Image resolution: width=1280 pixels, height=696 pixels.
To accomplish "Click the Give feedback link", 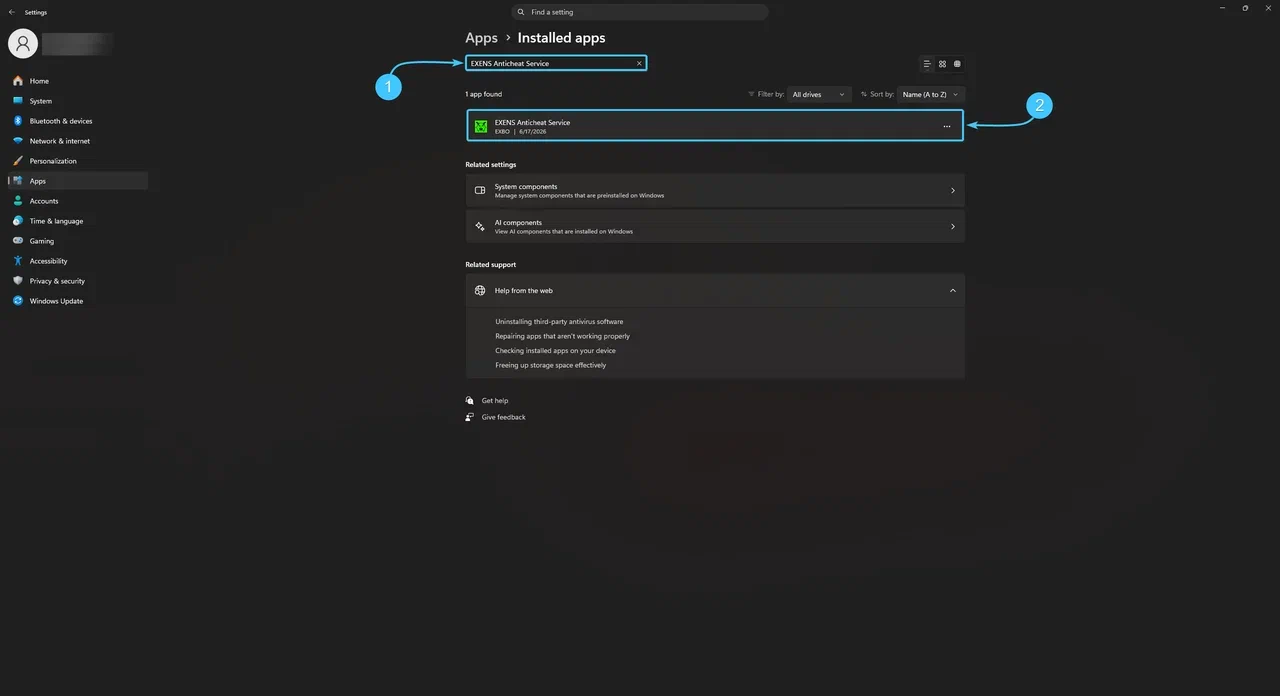I will pyautogui.click(x=503, y=417).
